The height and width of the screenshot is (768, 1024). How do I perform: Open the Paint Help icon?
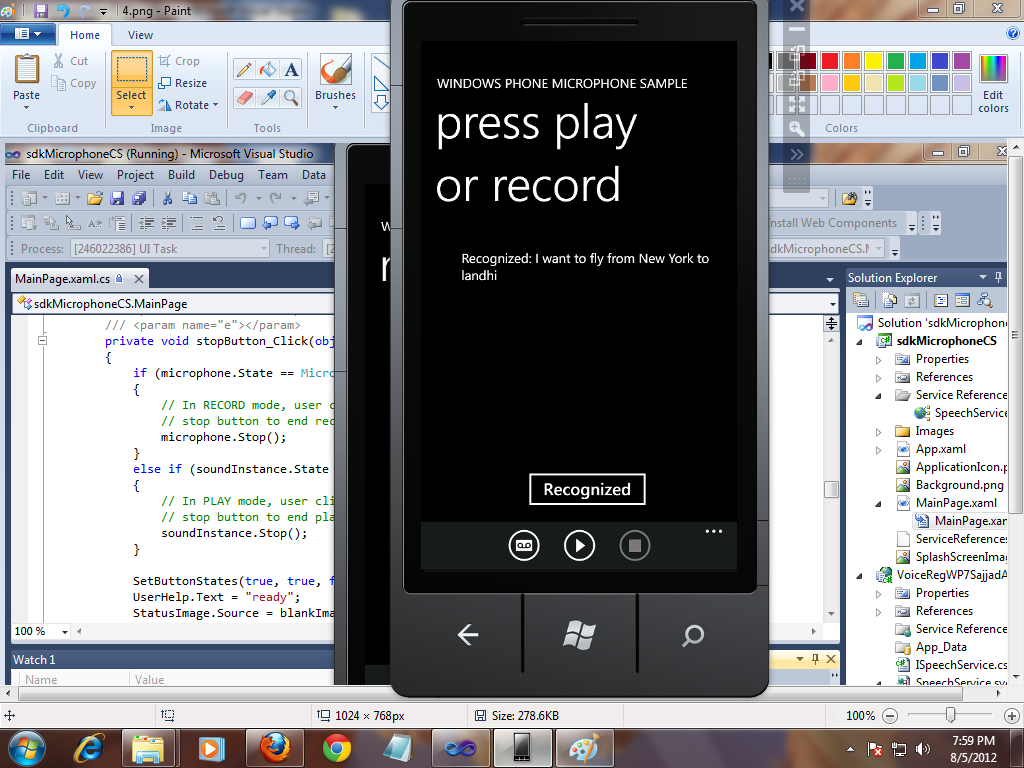tap(1013, 33)
